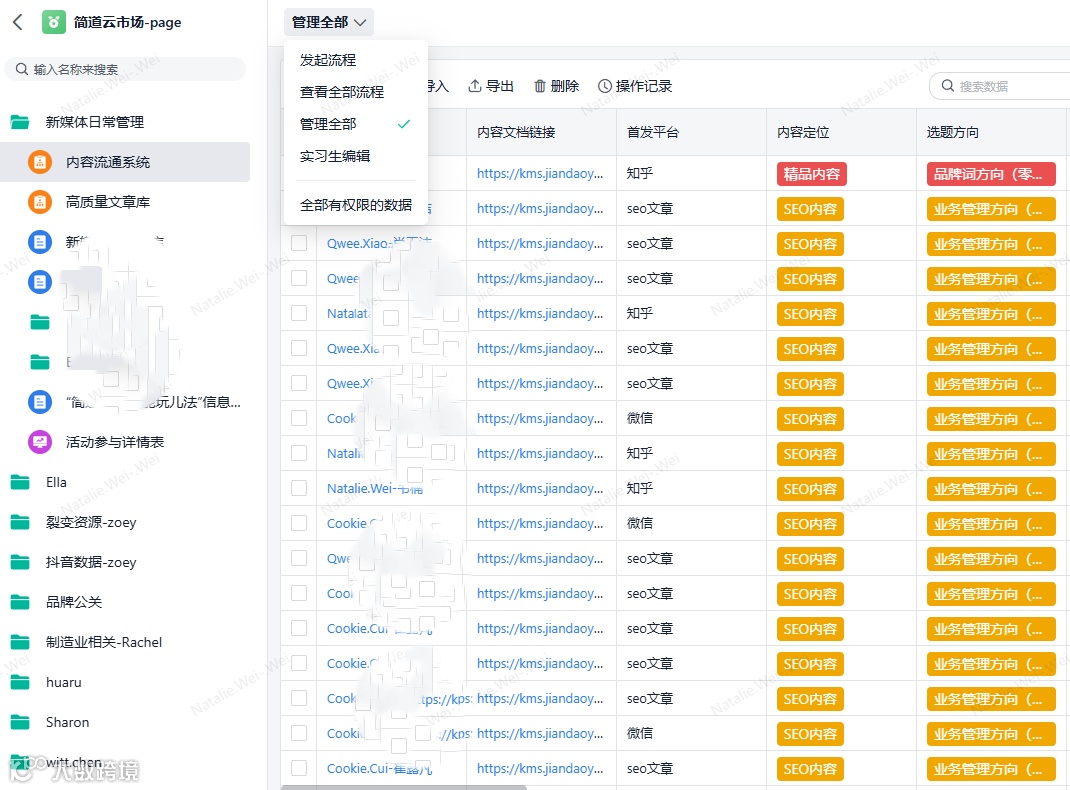Click 导出 button in toolbar
The height and width of the screenshot is (790, 1070).
coord(491,86)
